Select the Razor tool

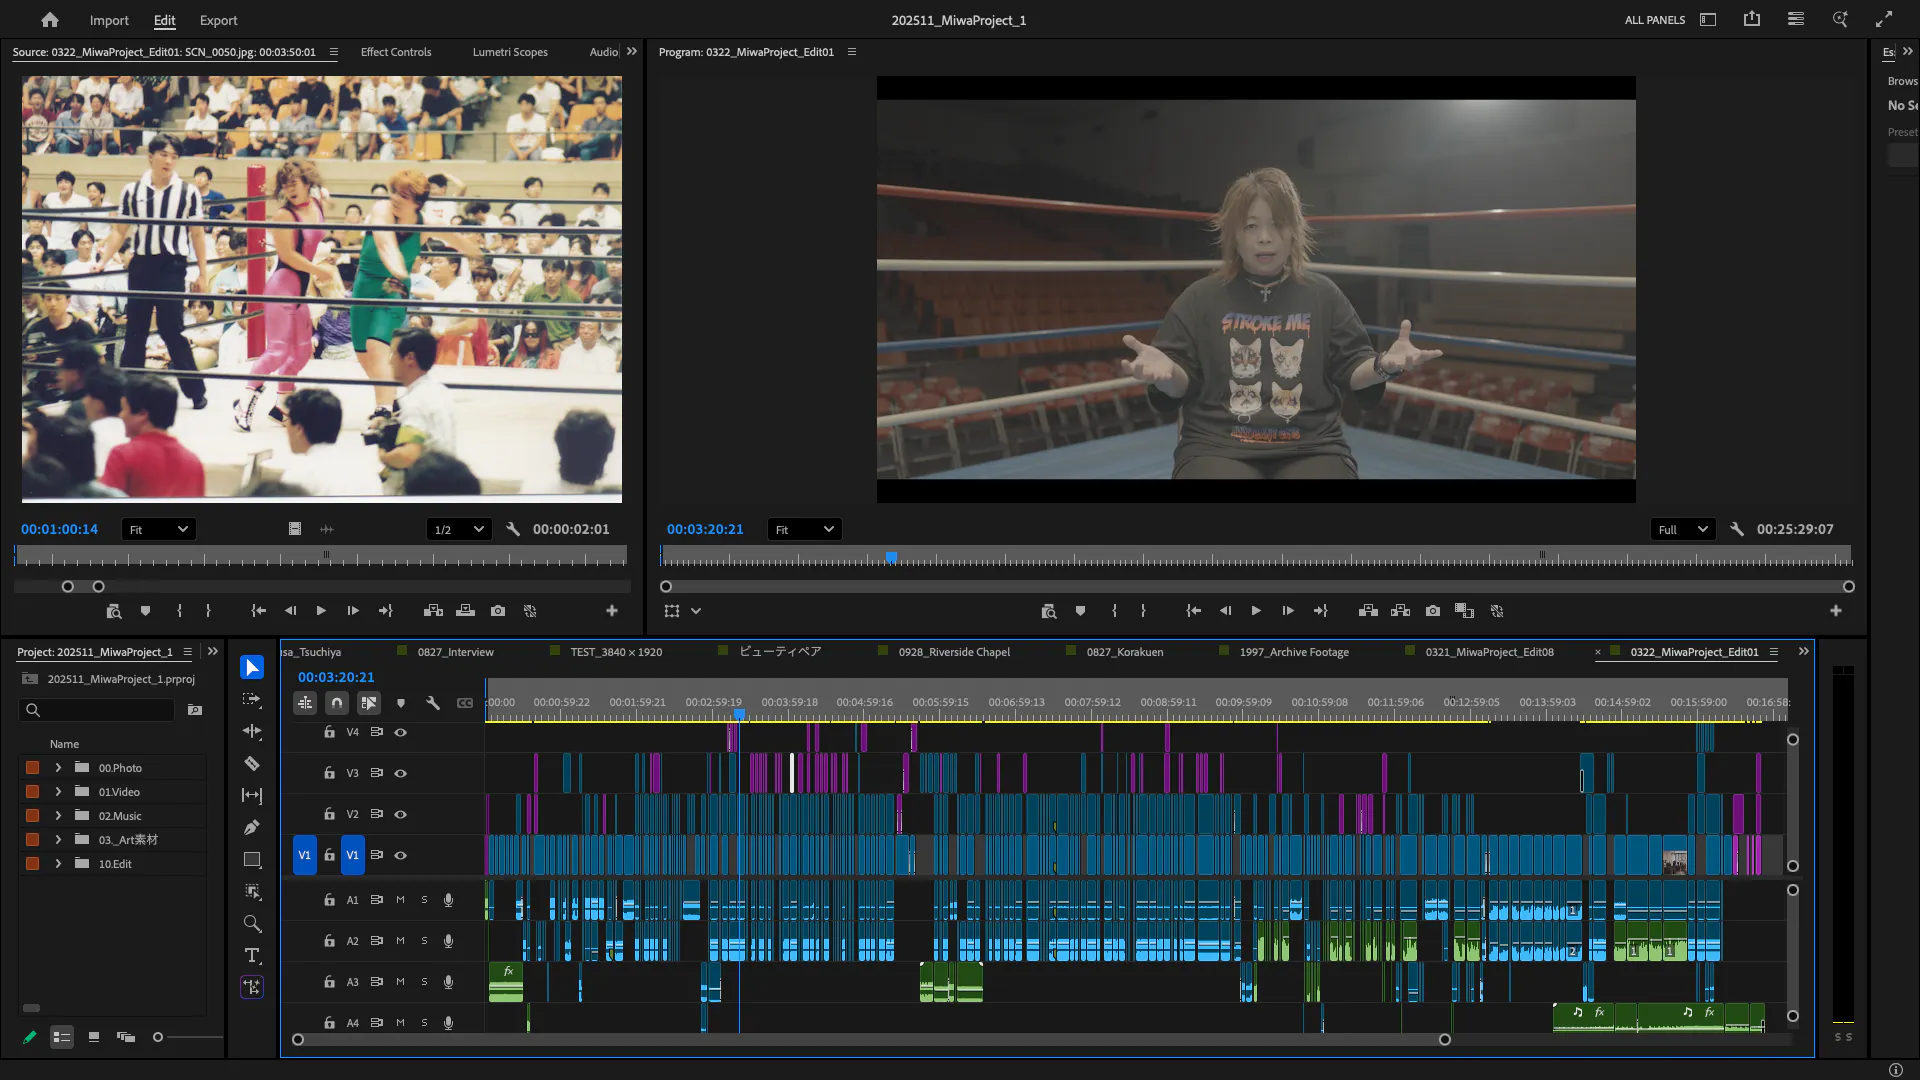coord(252,764)
